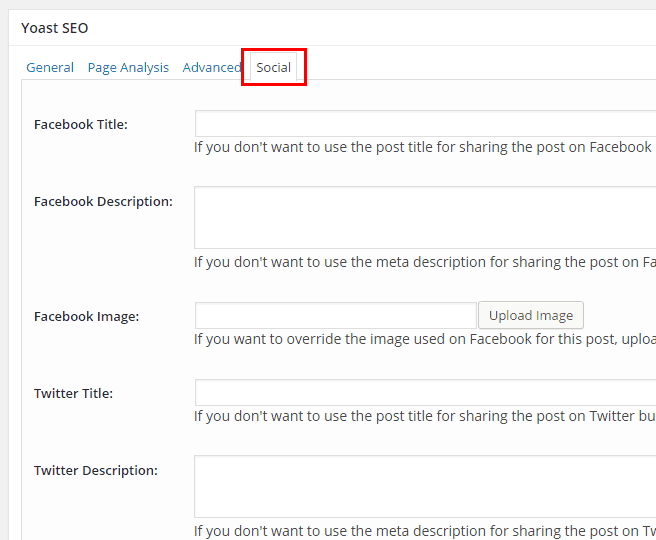Viewport: 656px width, 540px height.
Task: Switch to the Page Analysis tab
Action: pos(128,67)
